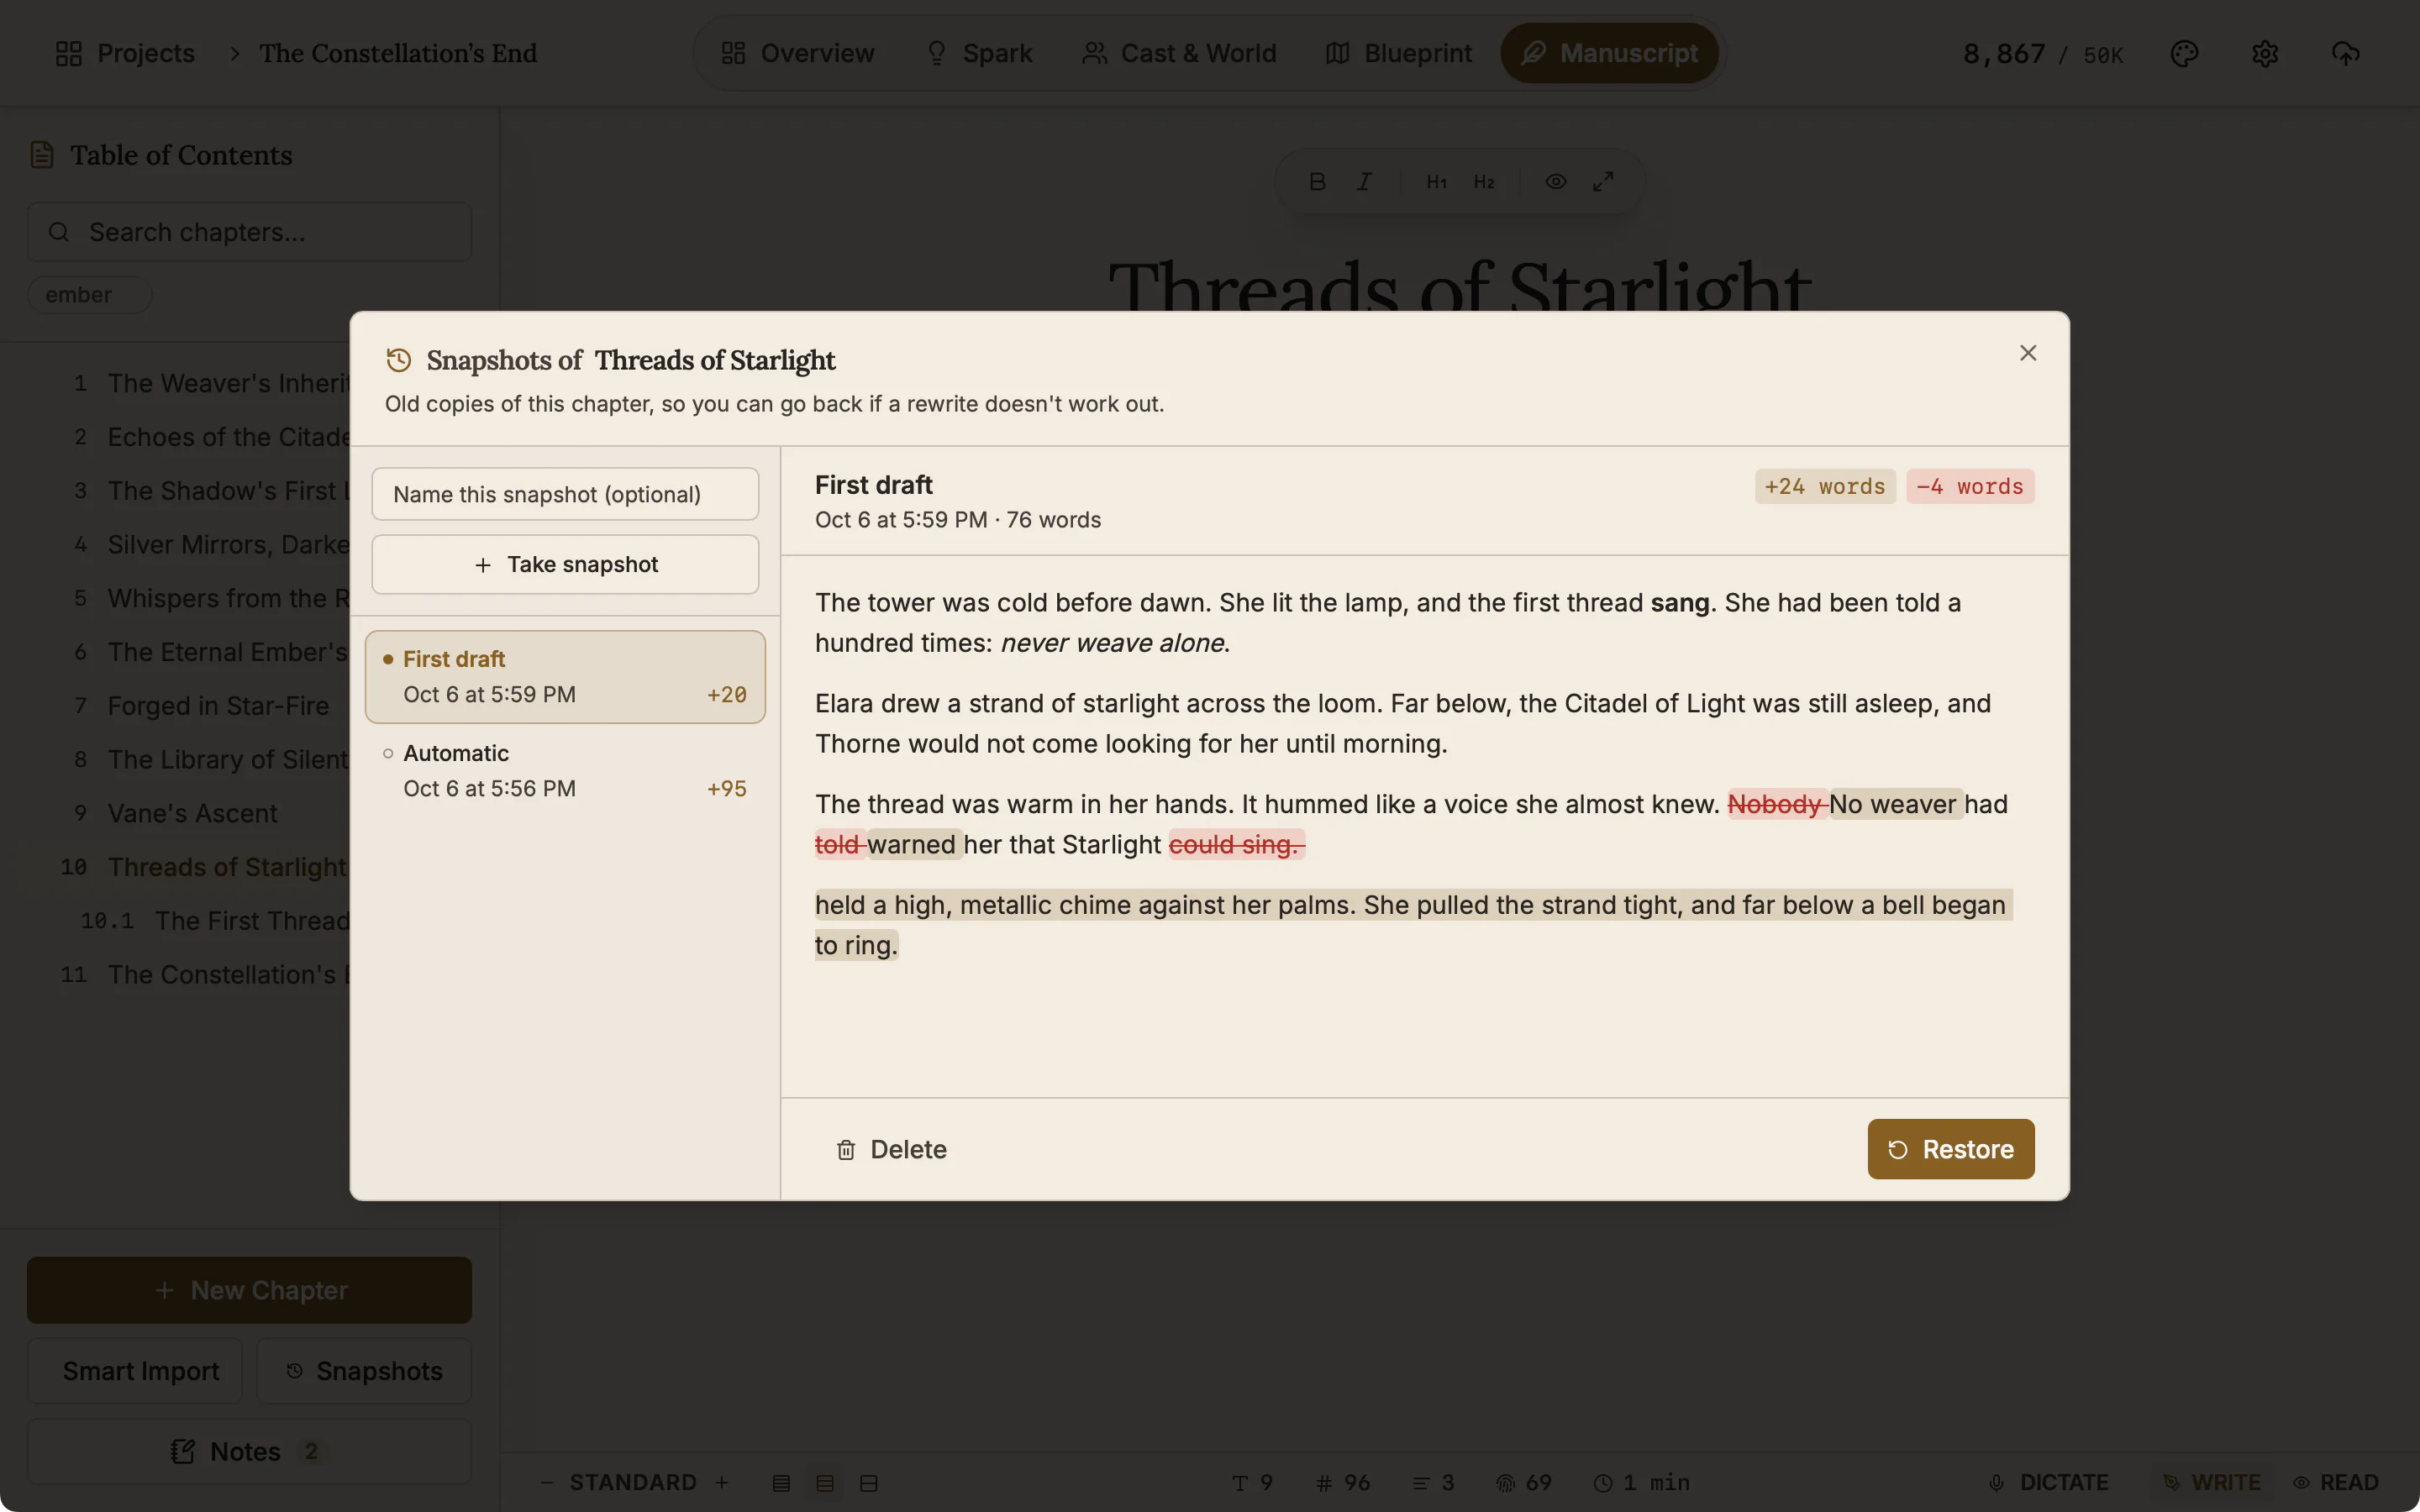Apply Heading 2 style
The width and height of the screenshot is (2420, 1512).
point(1484,182)
